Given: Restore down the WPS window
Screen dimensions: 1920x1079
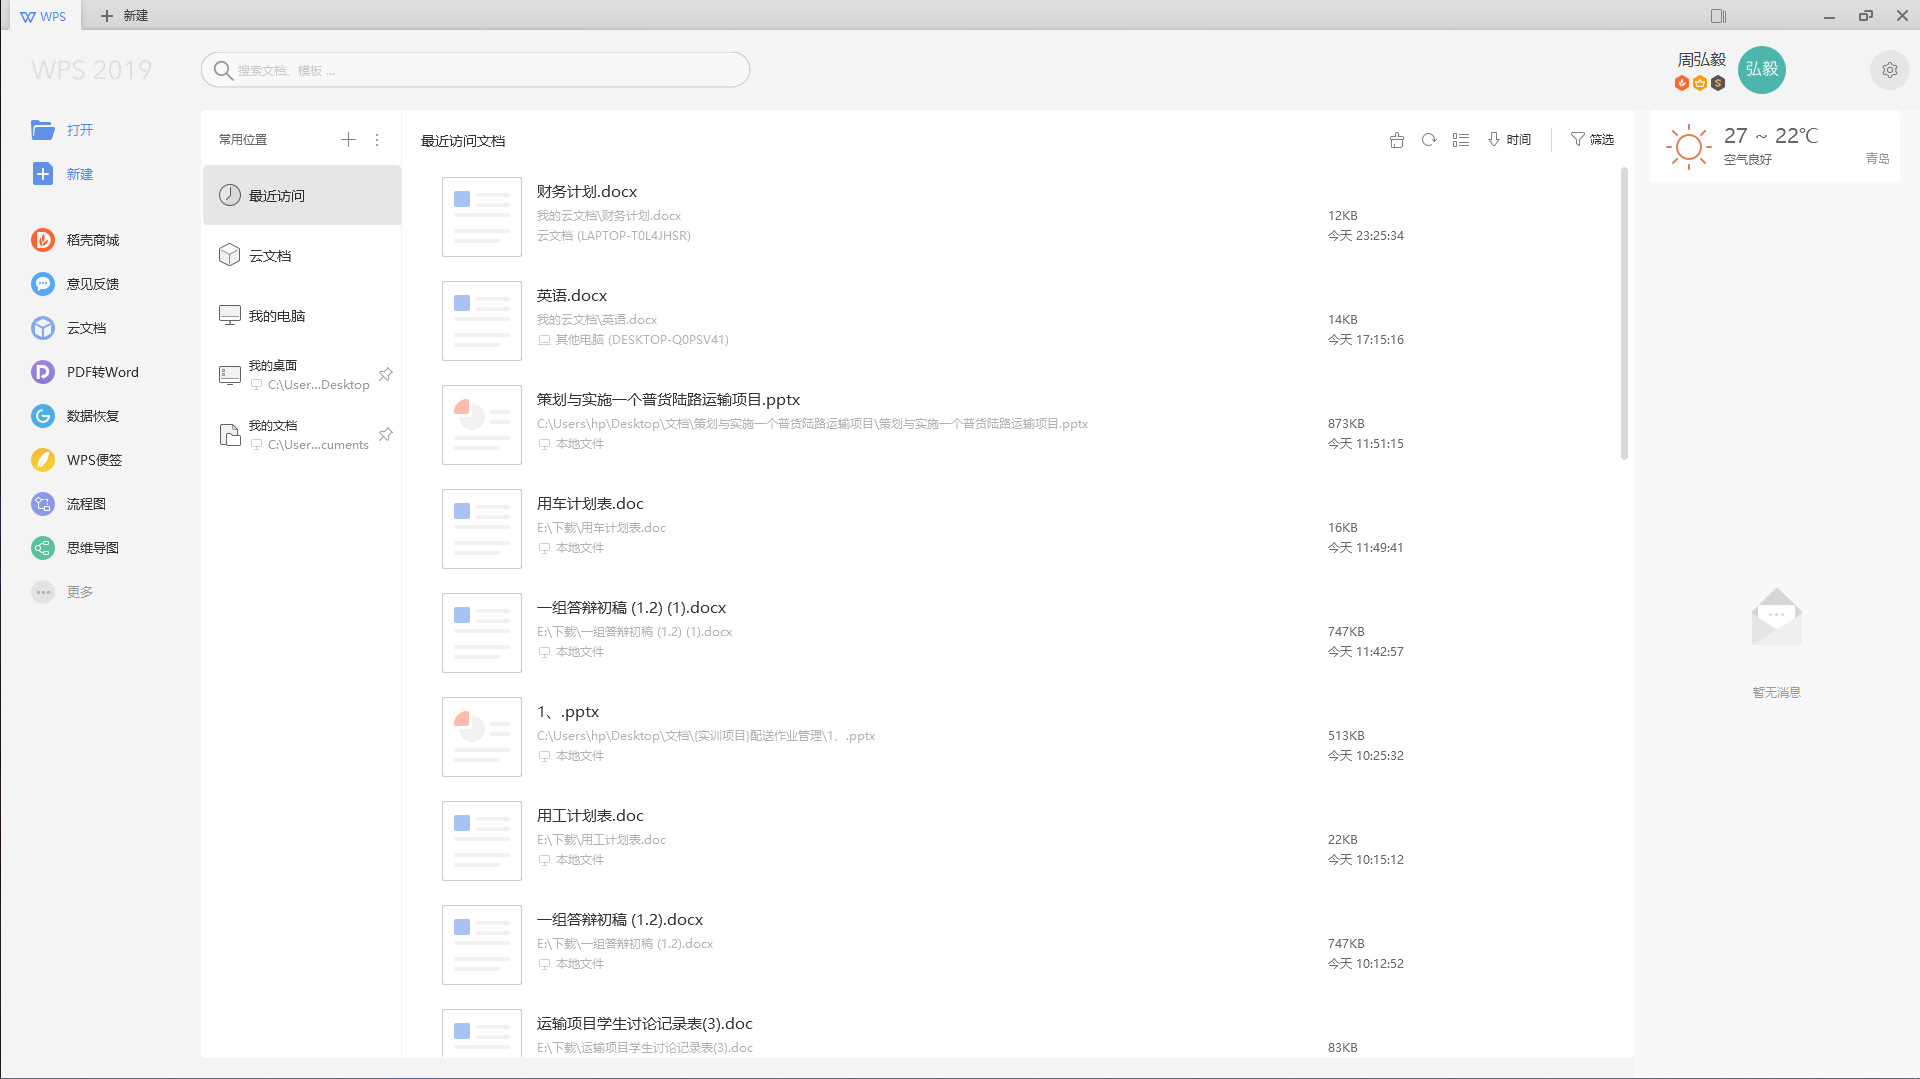Looking at the screenshot, I should click(x=1866, y=16).
